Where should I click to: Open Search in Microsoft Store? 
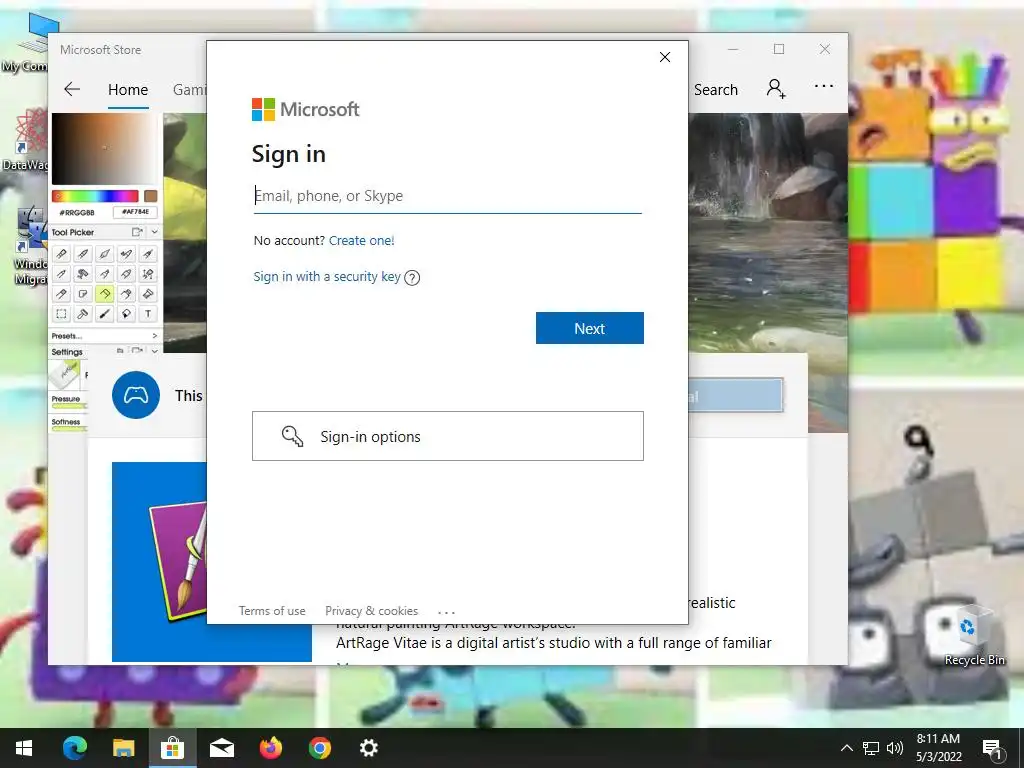[x=716, y=90]
